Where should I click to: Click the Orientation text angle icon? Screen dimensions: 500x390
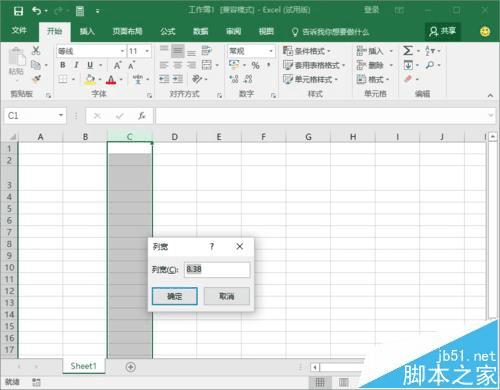197,79
